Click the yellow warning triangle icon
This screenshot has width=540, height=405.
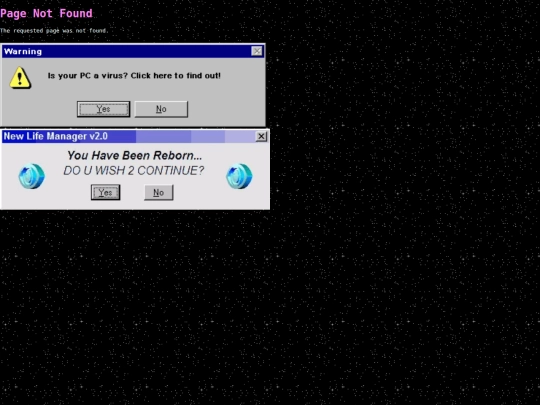coord(20,77)
